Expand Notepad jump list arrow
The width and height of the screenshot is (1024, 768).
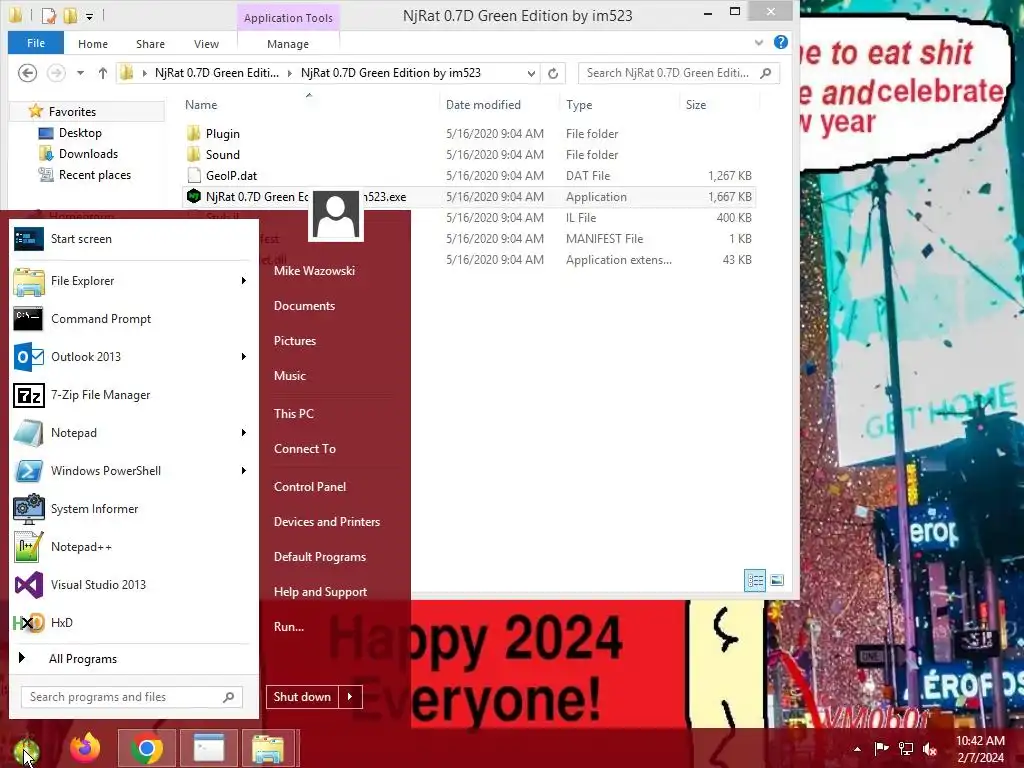pos(244,433)
